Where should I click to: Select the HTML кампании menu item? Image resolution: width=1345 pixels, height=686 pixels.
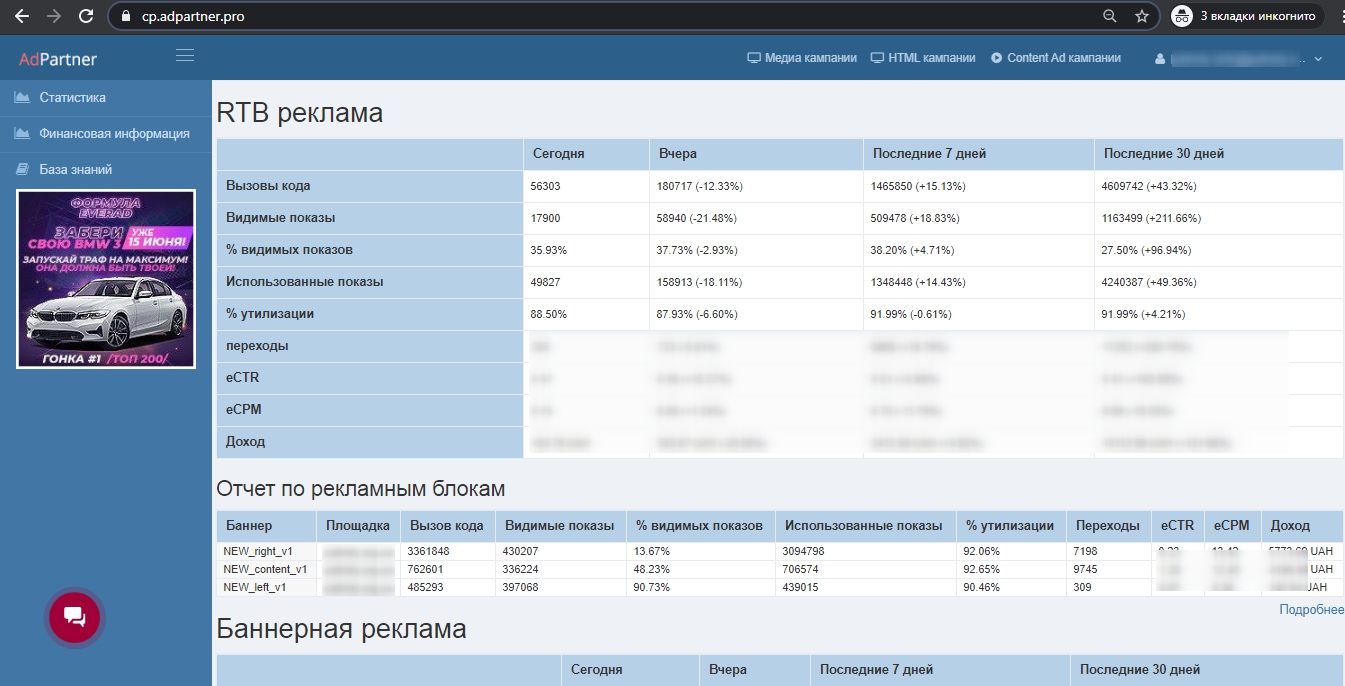[x=932, y=57]
